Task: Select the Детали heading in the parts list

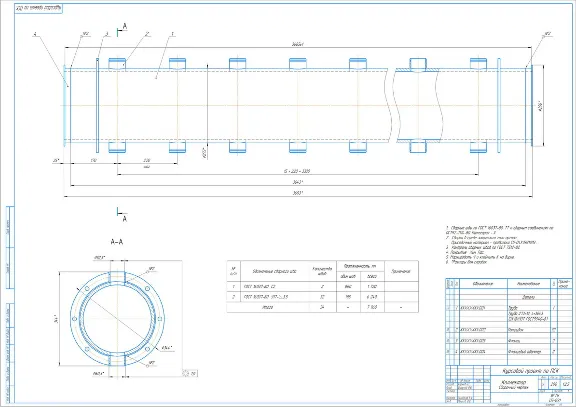Action: tap(529, 298)
